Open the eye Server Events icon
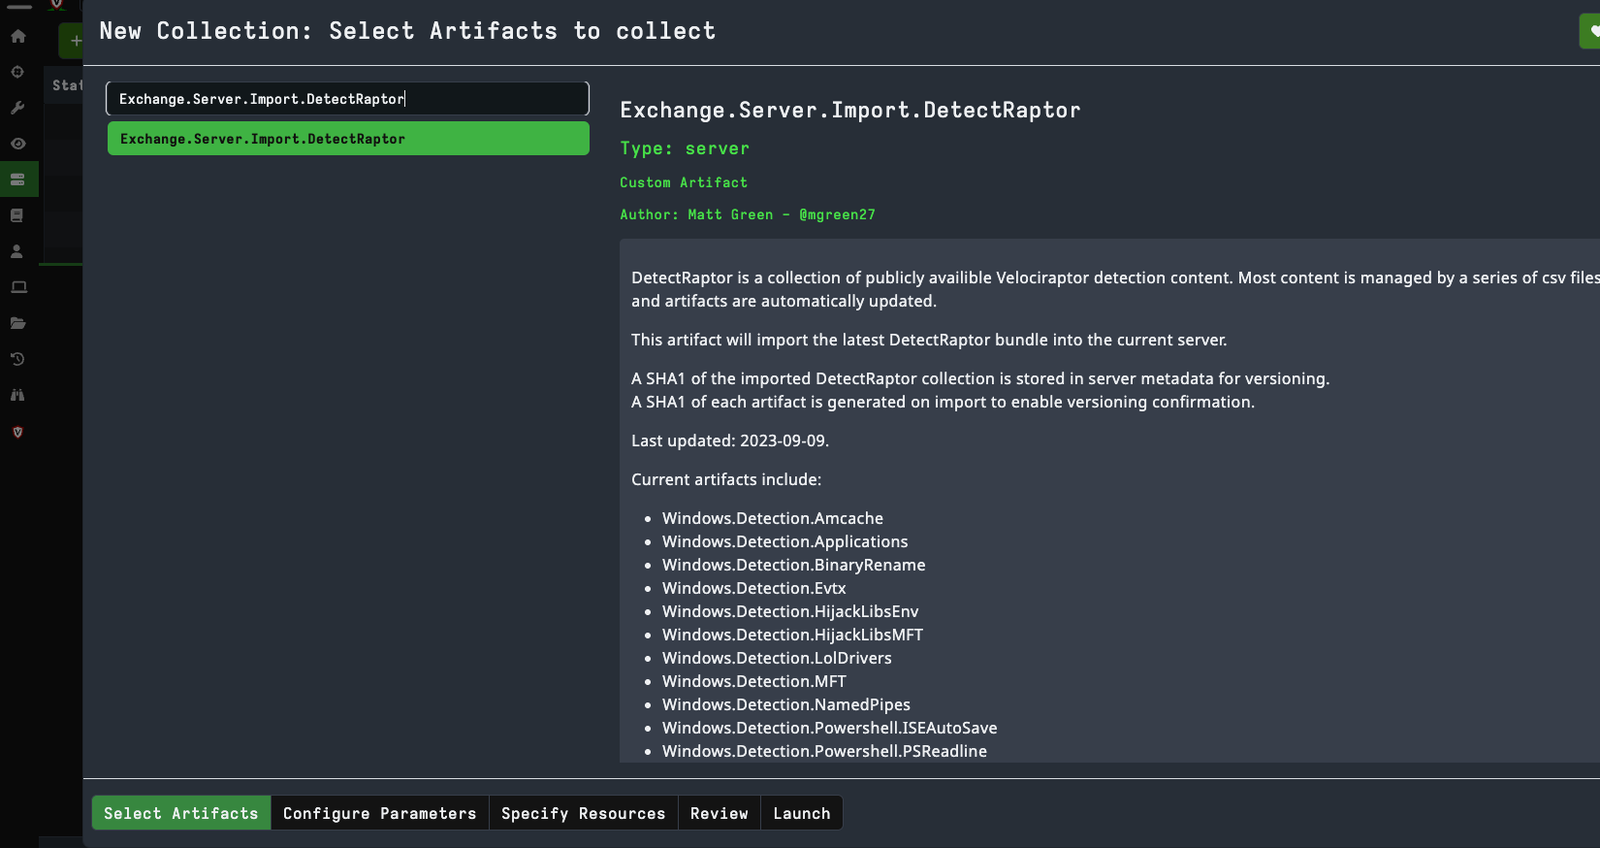 pyautogui.click(x=18, y=144)
